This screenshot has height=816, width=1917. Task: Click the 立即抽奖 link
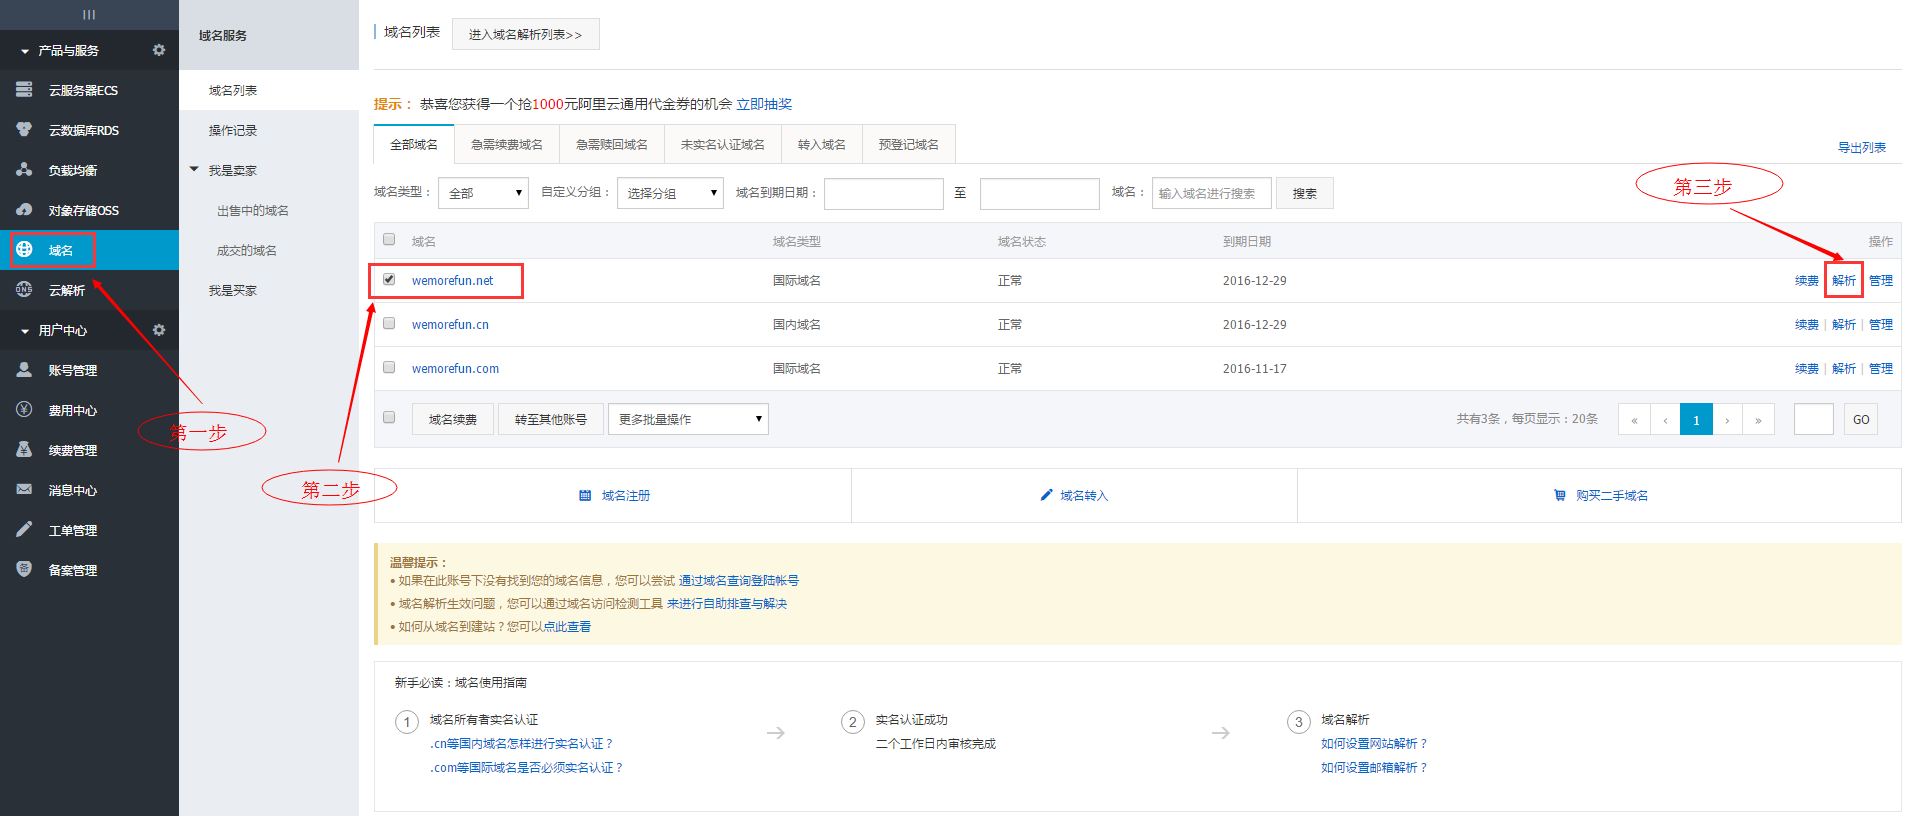[x=764, y=104]
